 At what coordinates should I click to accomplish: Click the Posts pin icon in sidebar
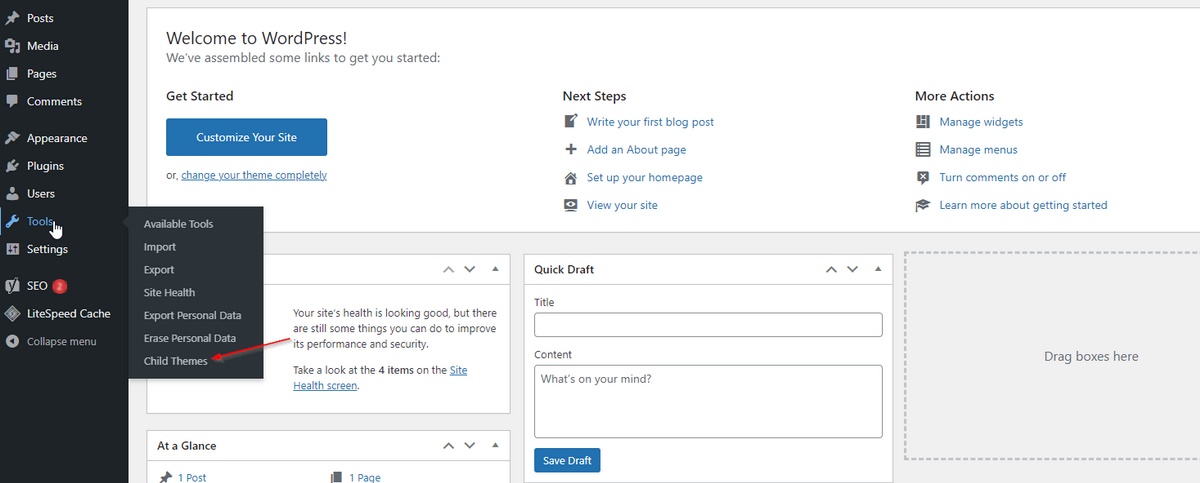pos(12,18)
